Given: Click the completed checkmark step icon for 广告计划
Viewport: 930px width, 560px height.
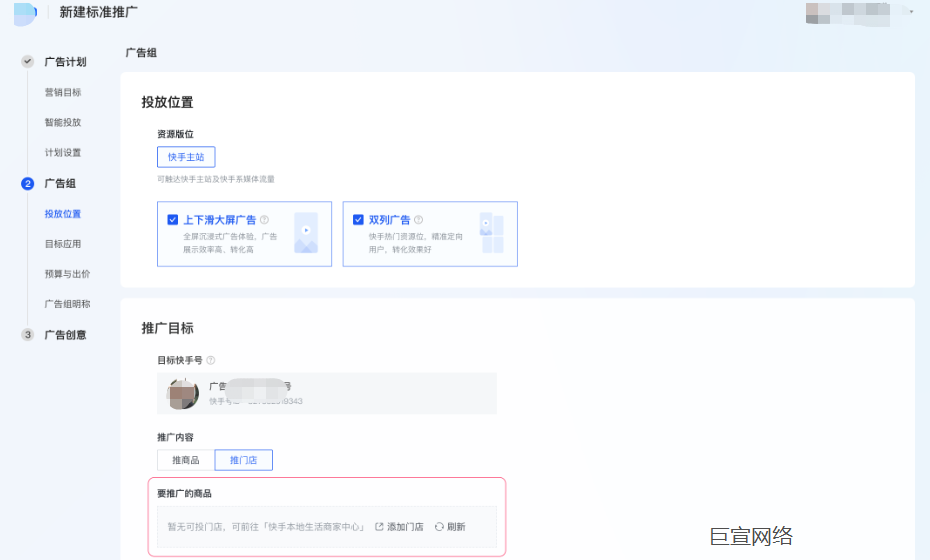Looking at the screenshot, I should click(x=27, y=61).
